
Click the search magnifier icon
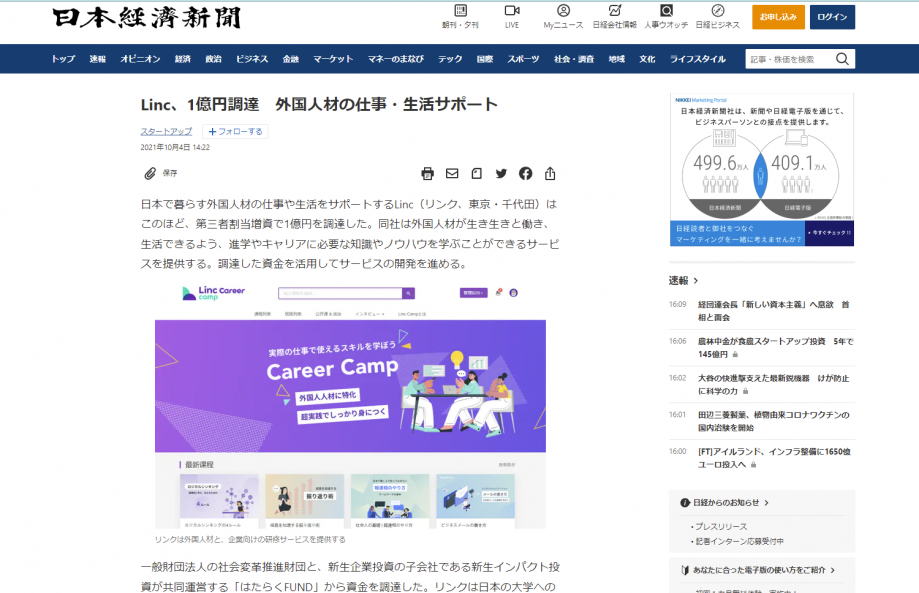(x=842, y=59)
